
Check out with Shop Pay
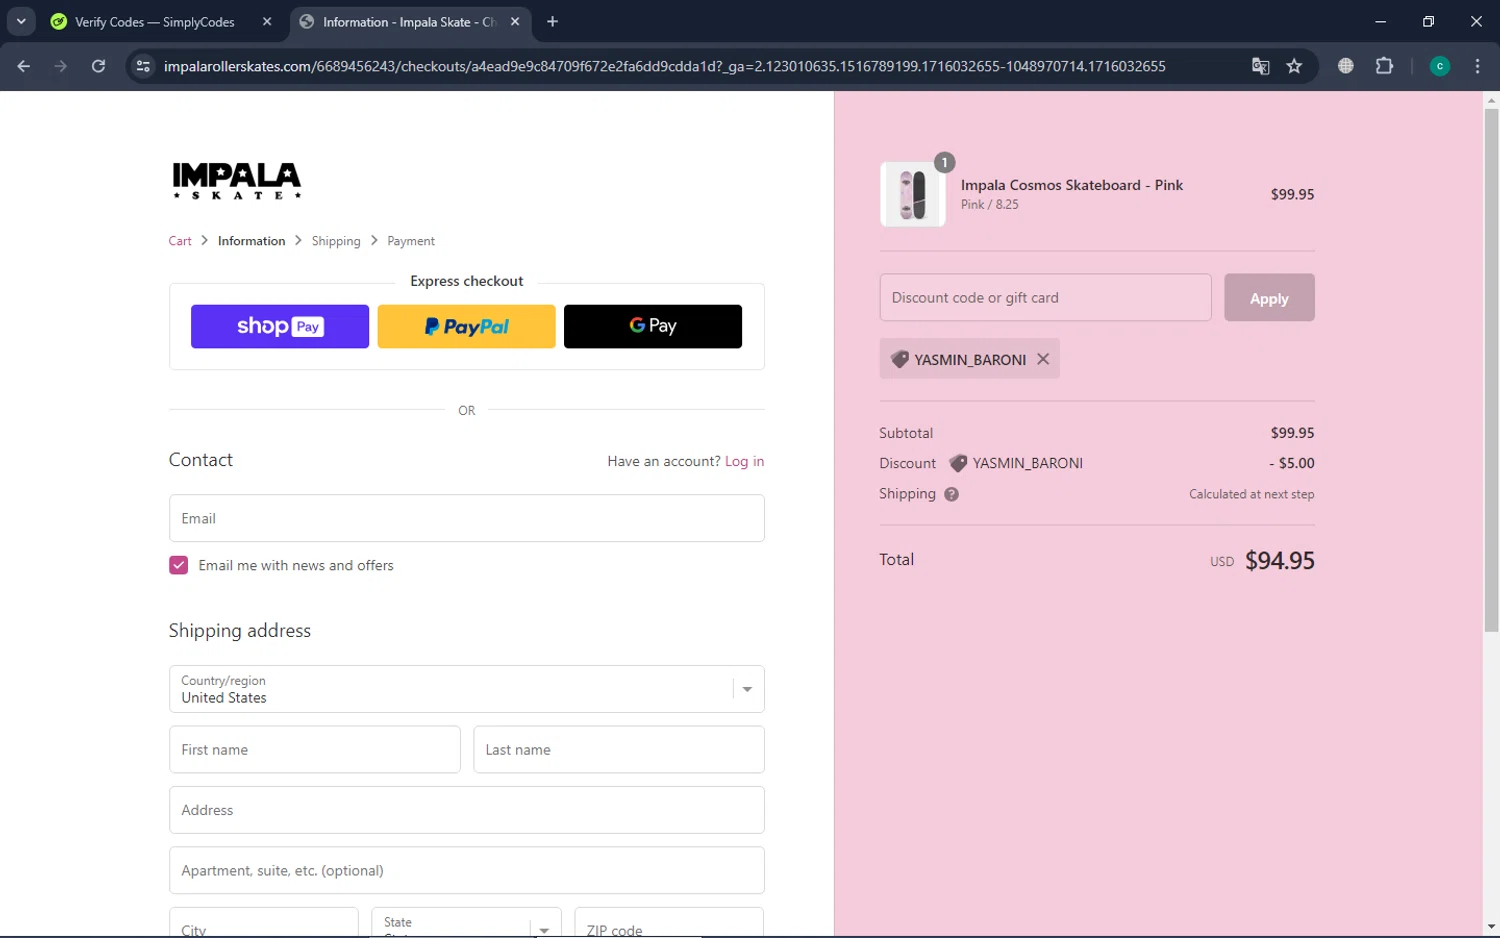pyautogui.click(x=280, y=326)
